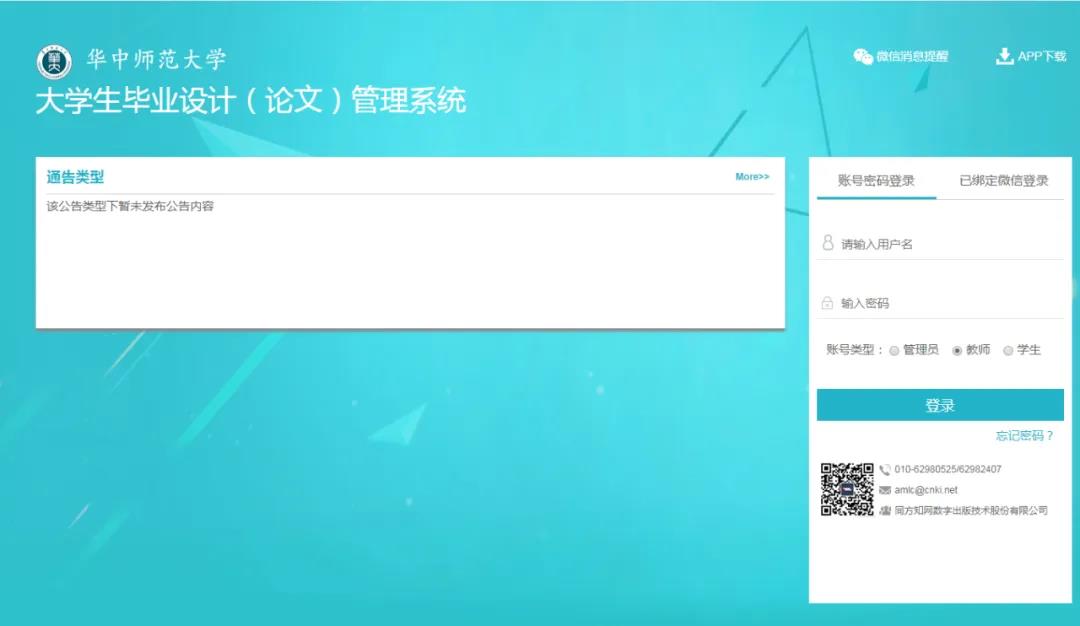Select the 管理员 account type radio button
This screenshot has height=626, width=1080.
pos(894,351)
